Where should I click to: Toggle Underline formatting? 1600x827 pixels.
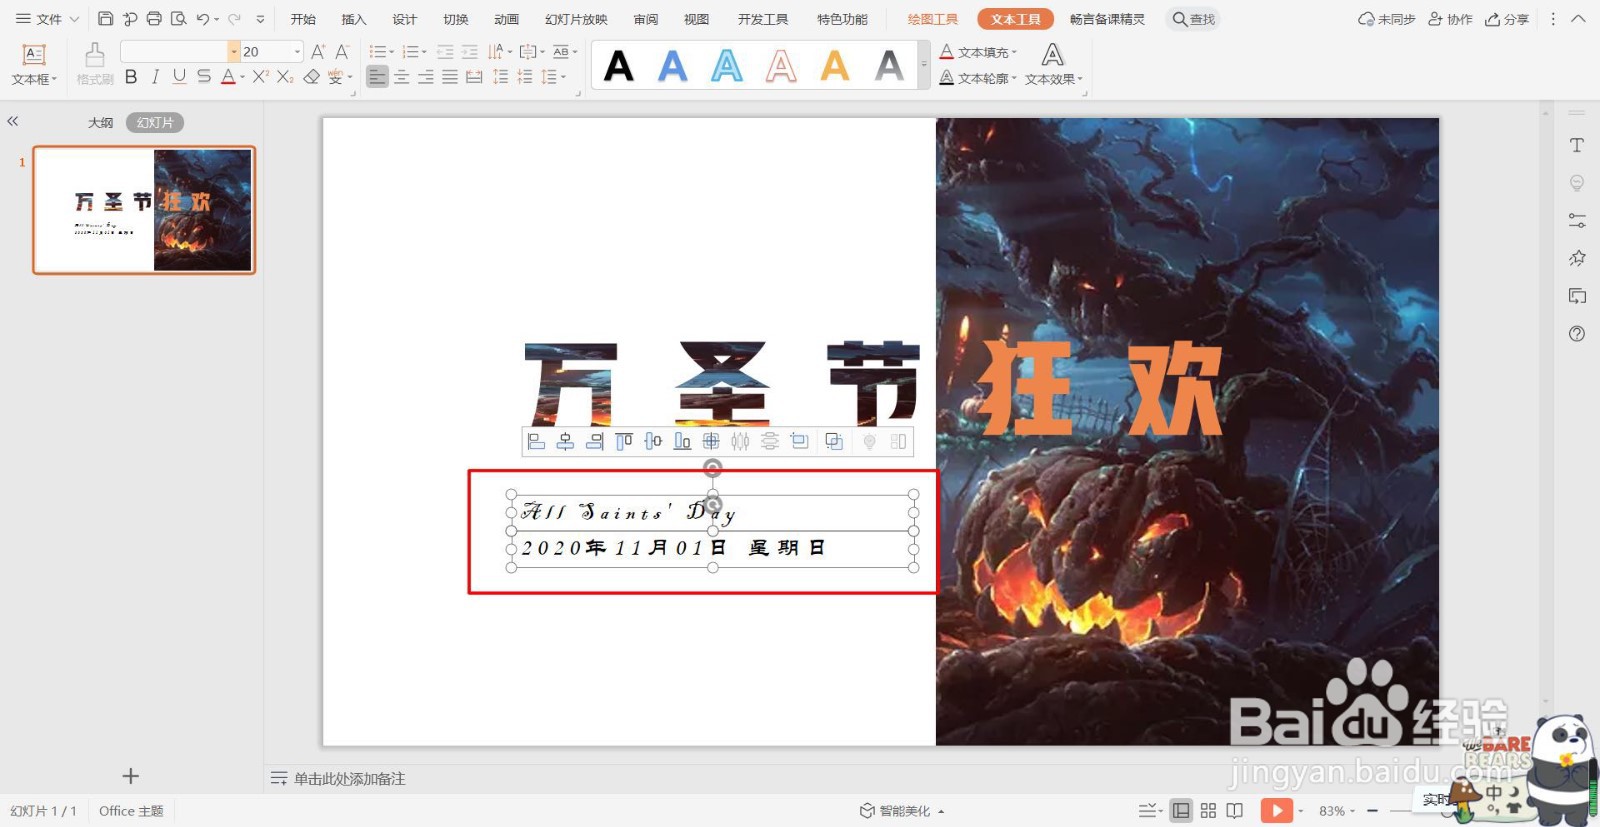[x=179, y=77]
